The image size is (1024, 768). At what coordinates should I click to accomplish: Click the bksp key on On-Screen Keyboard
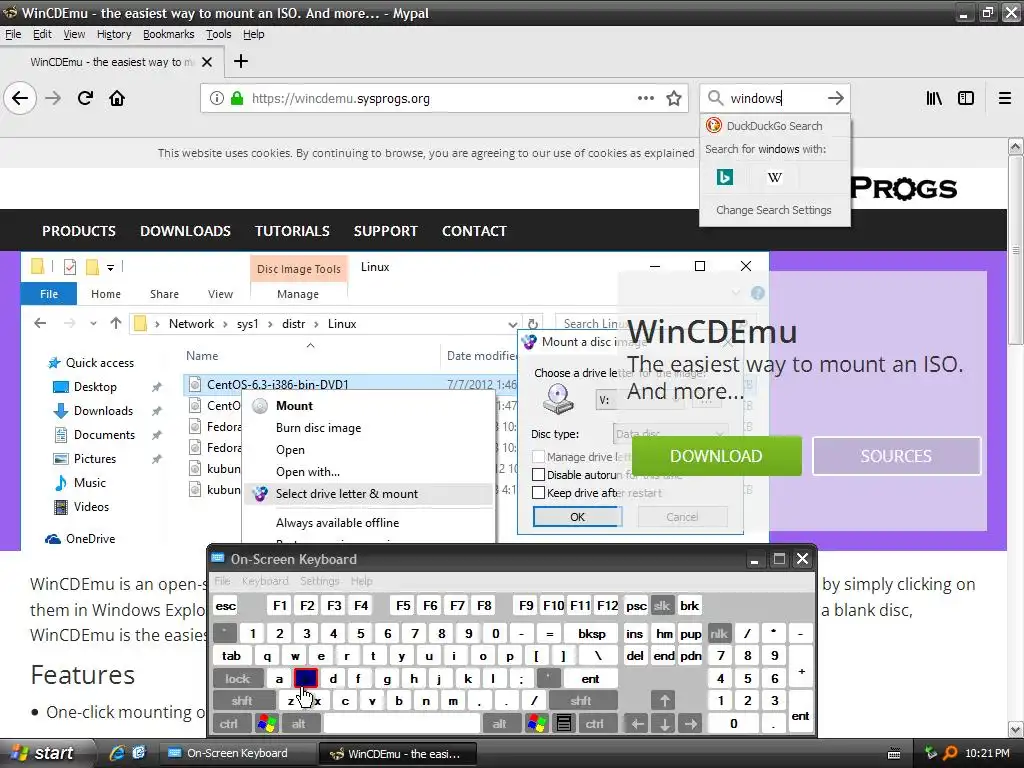592,633
